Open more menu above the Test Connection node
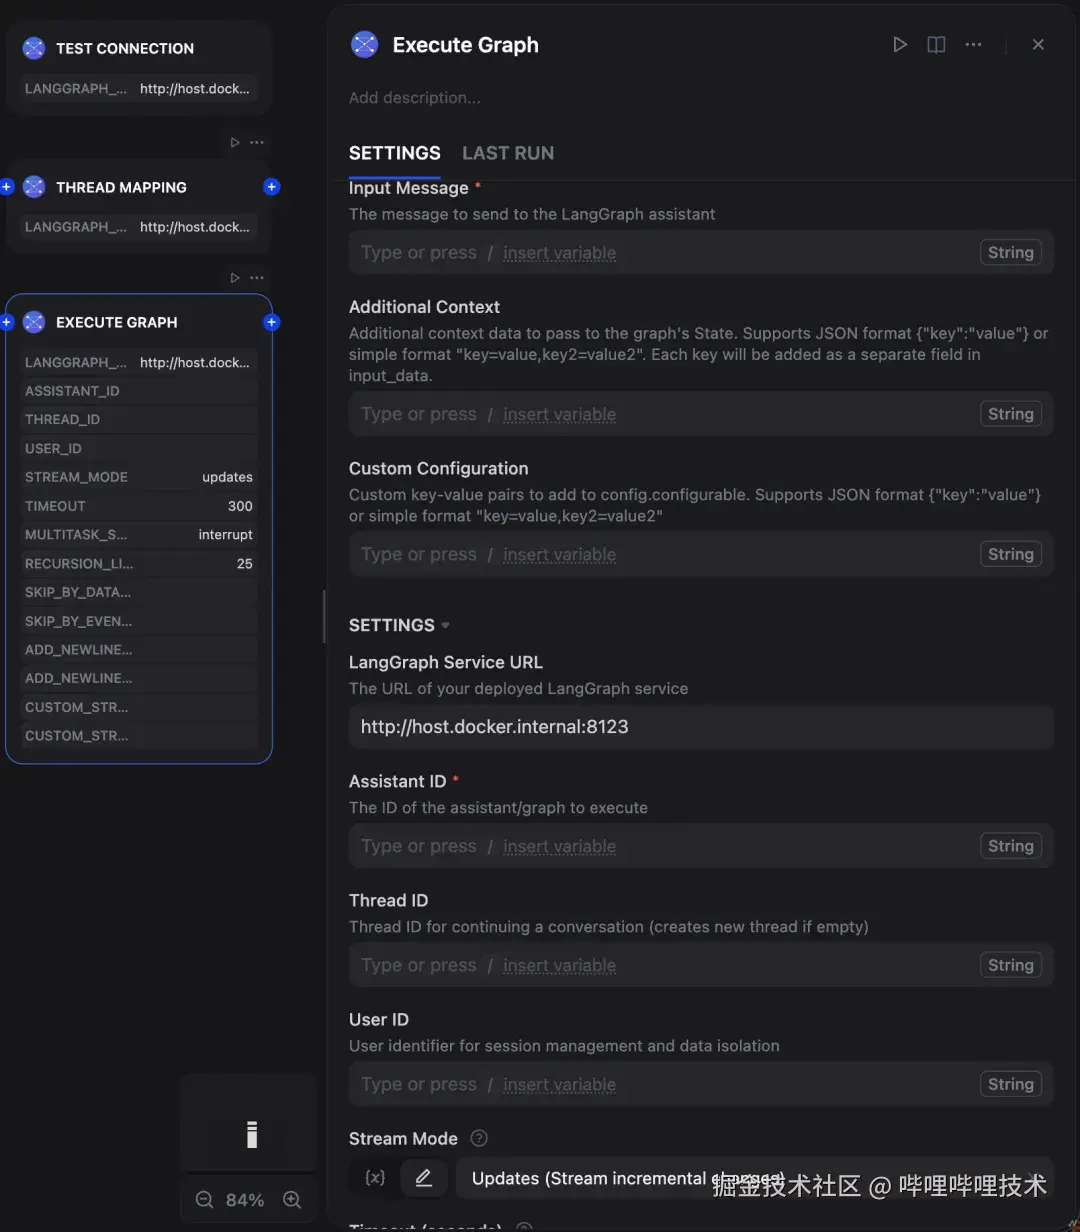Screen dimensions: 1080x1232 (x=257, y=142)
